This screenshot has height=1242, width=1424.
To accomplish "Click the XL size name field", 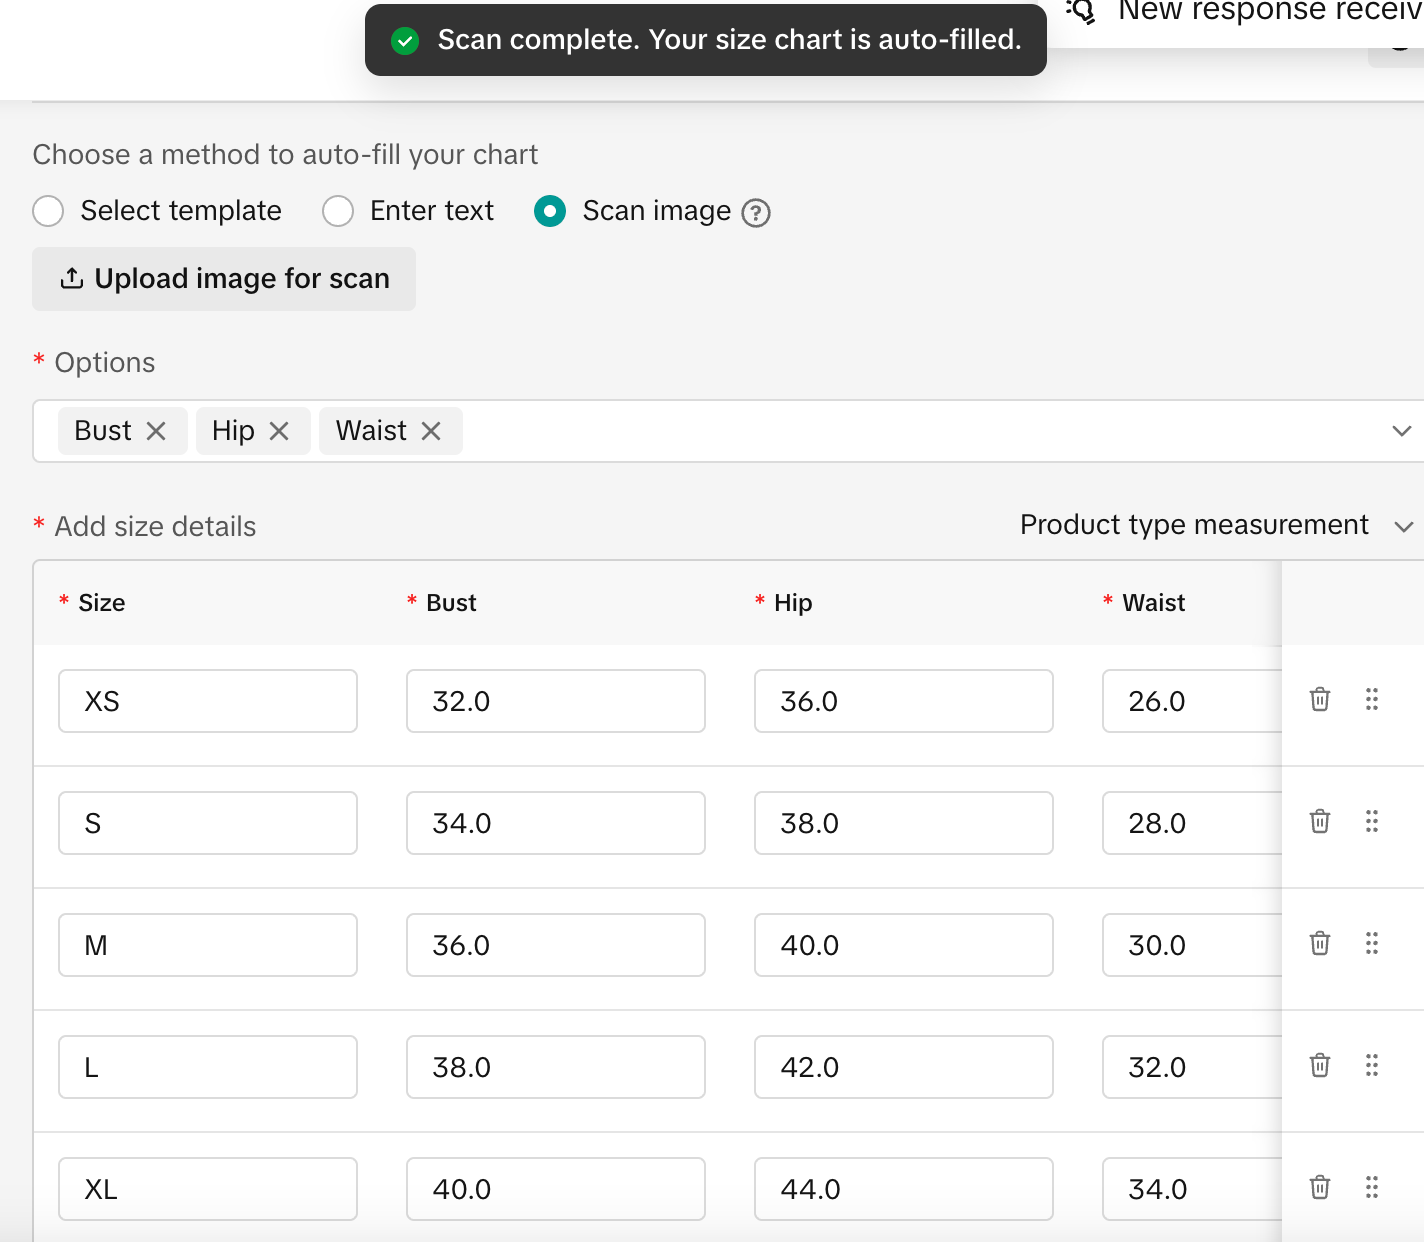I will tap(208, 1189).
